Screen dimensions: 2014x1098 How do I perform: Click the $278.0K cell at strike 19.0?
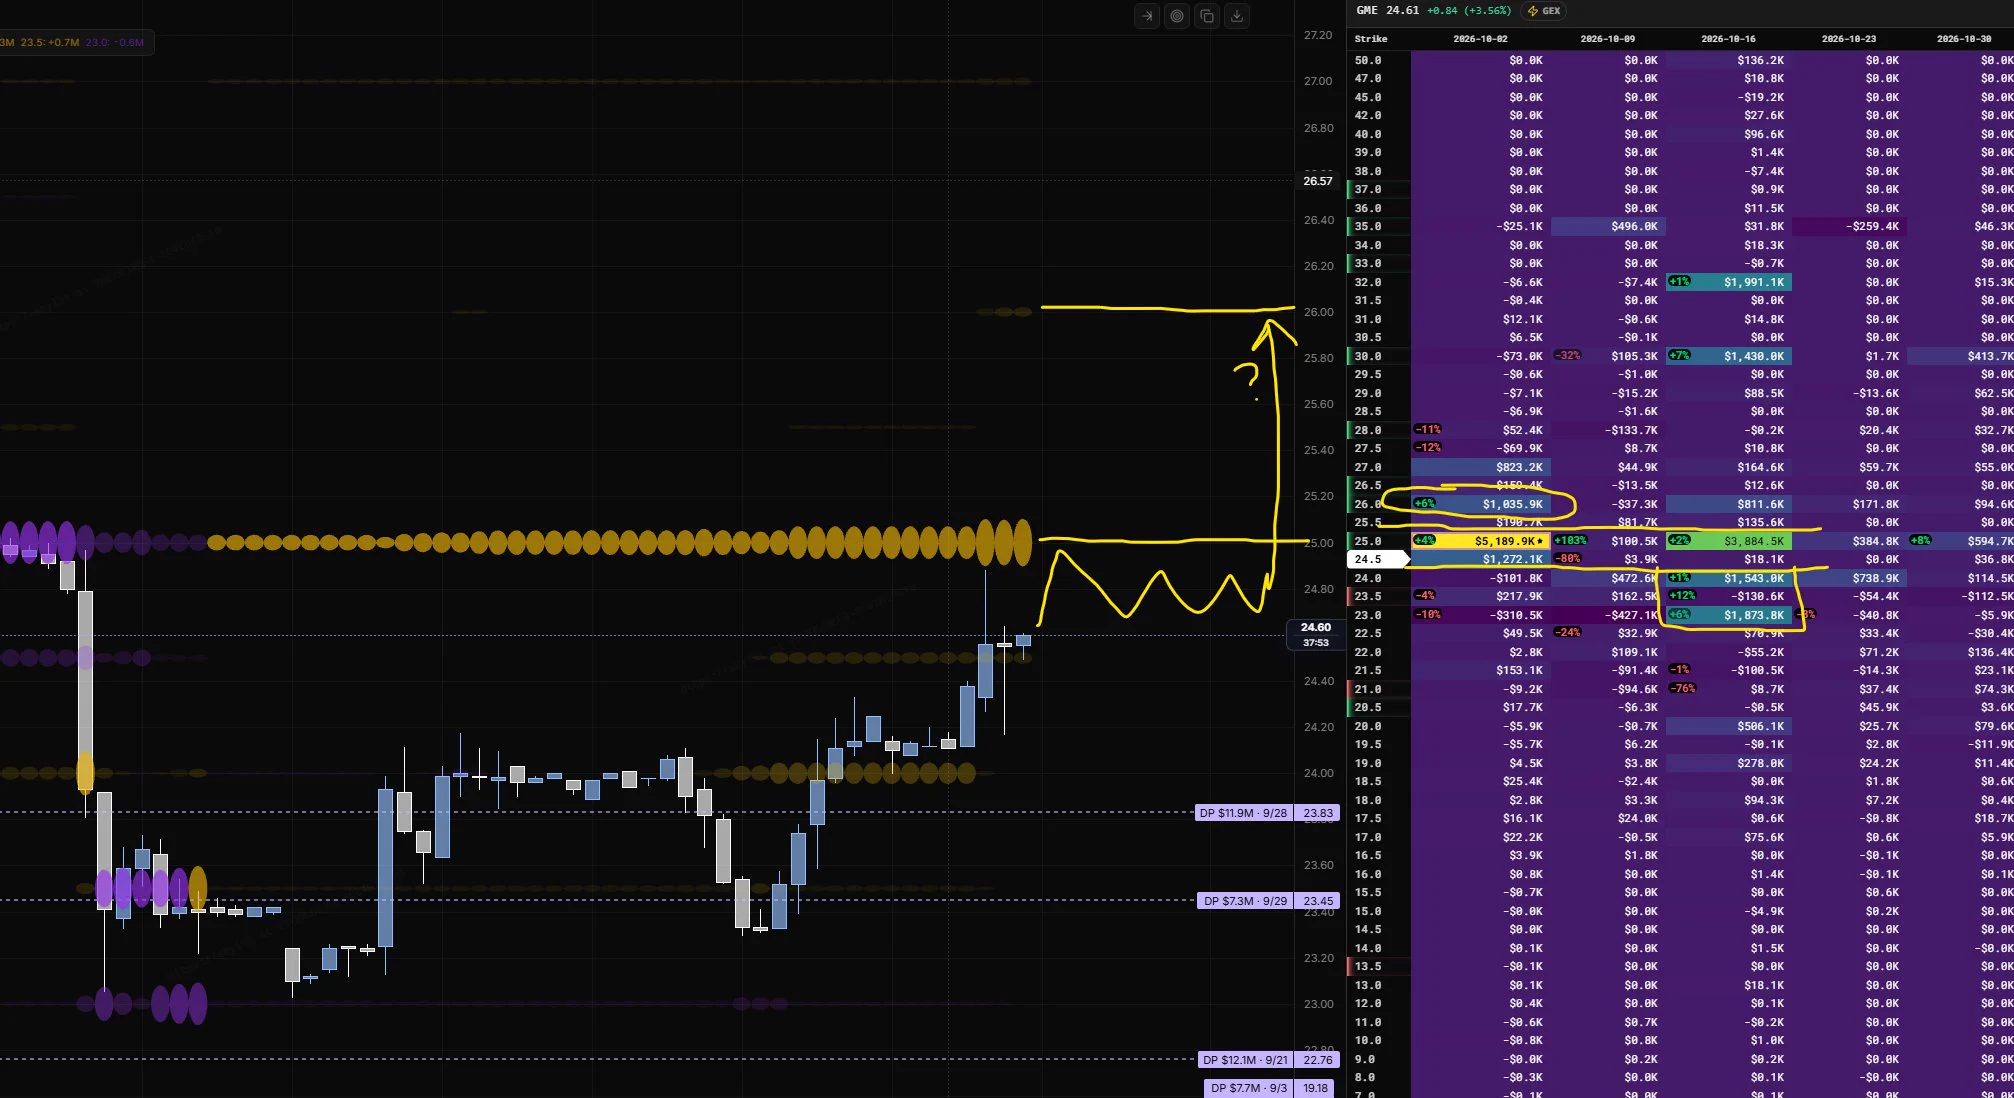pos(1729,763)
